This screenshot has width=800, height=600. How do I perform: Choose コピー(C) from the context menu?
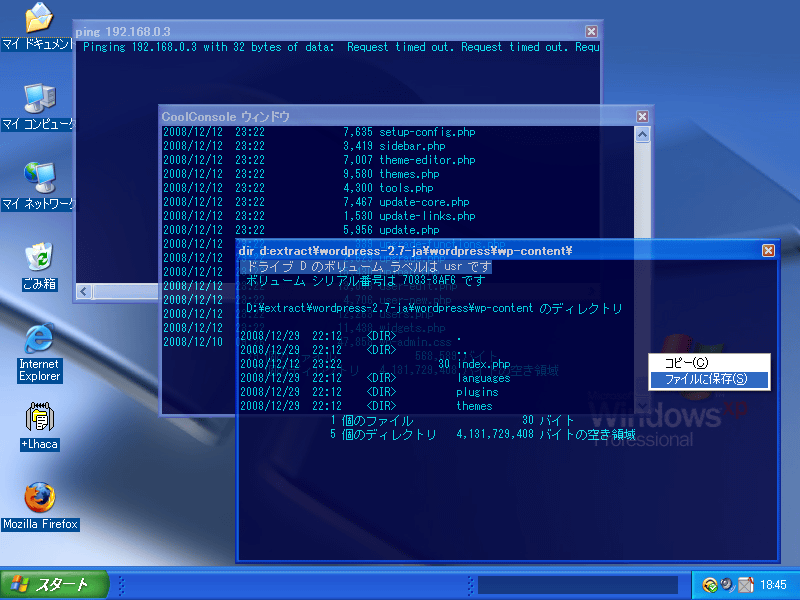coord(709,363)
